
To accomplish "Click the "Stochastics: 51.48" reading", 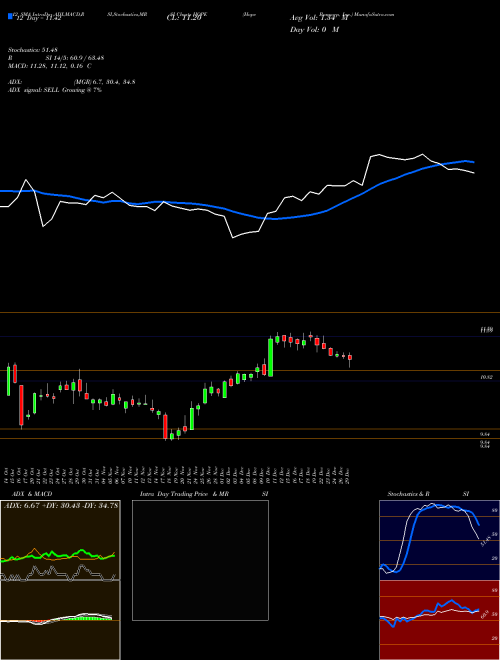I will (x=32, y=50).
